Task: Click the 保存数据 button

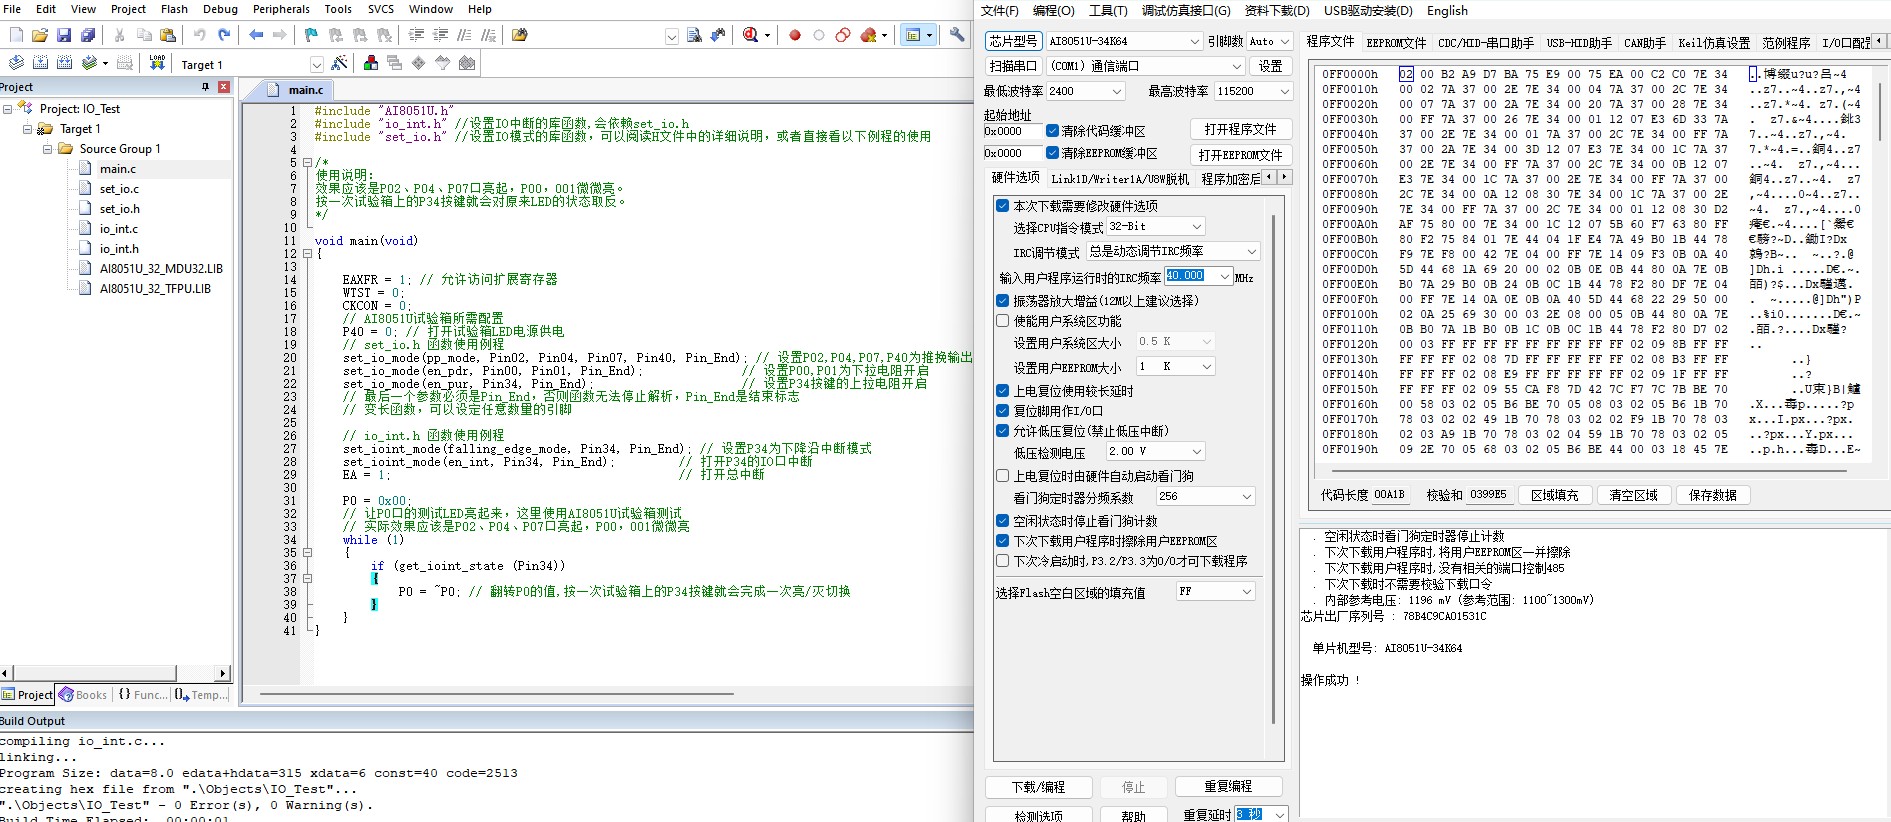Action: [x=1713, y=495]
